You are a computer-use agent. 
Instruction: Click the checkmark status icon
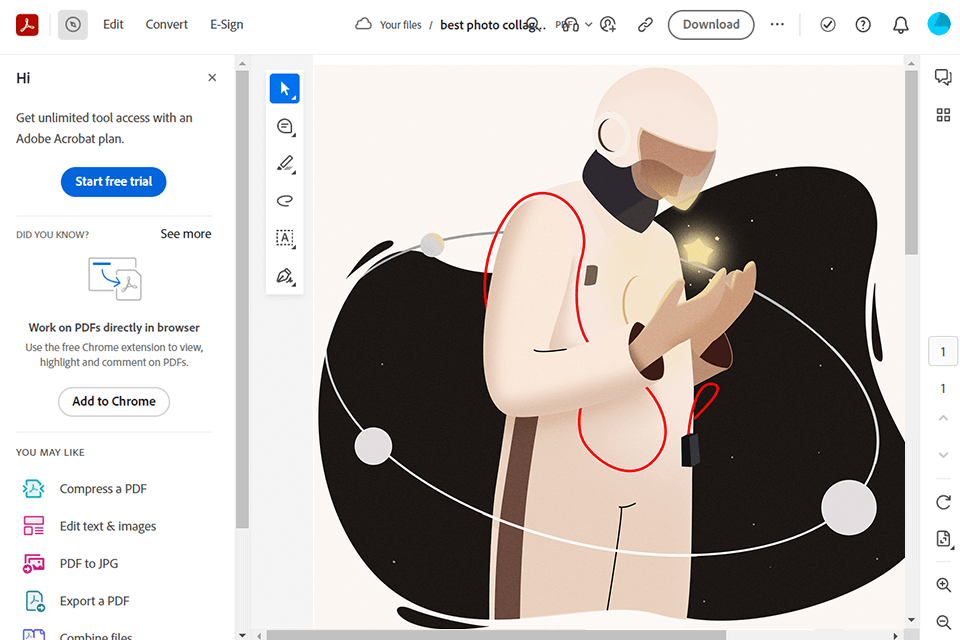tap(828, 24)
